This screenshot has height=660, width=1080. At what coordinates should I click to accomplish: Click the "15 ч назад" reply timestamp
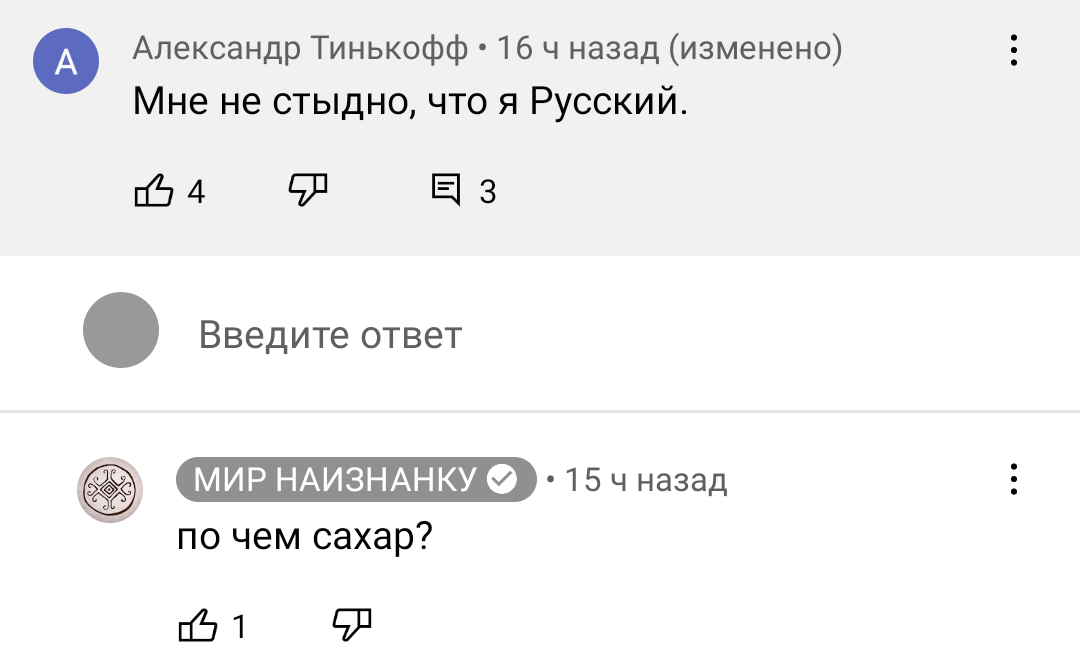(x=646, y=481)
